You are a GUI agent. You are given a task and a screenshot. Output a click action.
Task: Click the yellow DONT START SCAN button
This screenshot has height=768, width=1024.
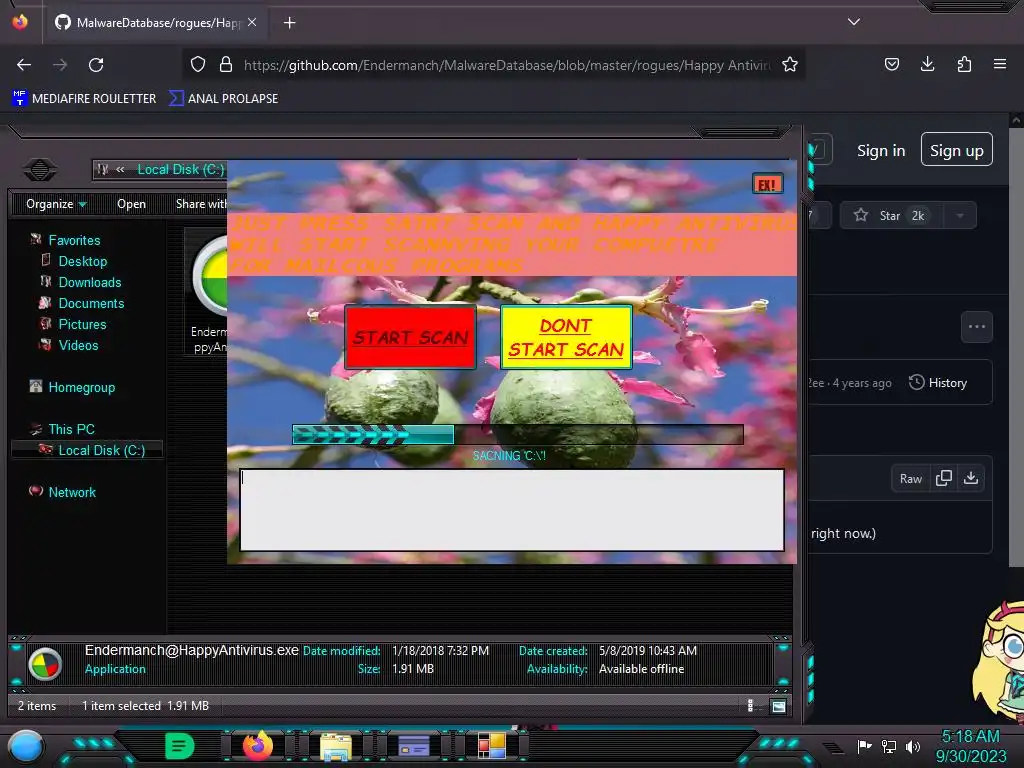coord(566,337)
